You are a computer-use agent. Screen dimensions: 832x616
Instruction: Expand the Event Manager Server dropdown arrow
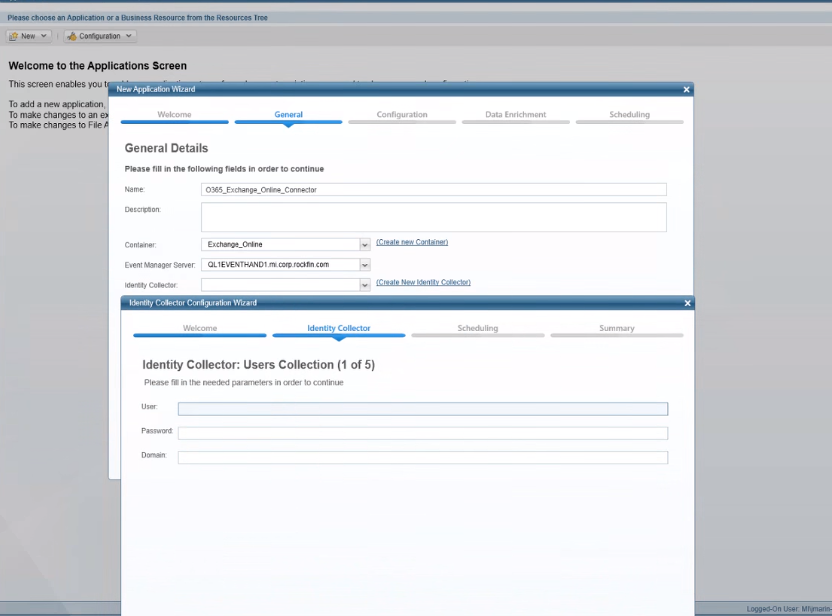[365, 265]
